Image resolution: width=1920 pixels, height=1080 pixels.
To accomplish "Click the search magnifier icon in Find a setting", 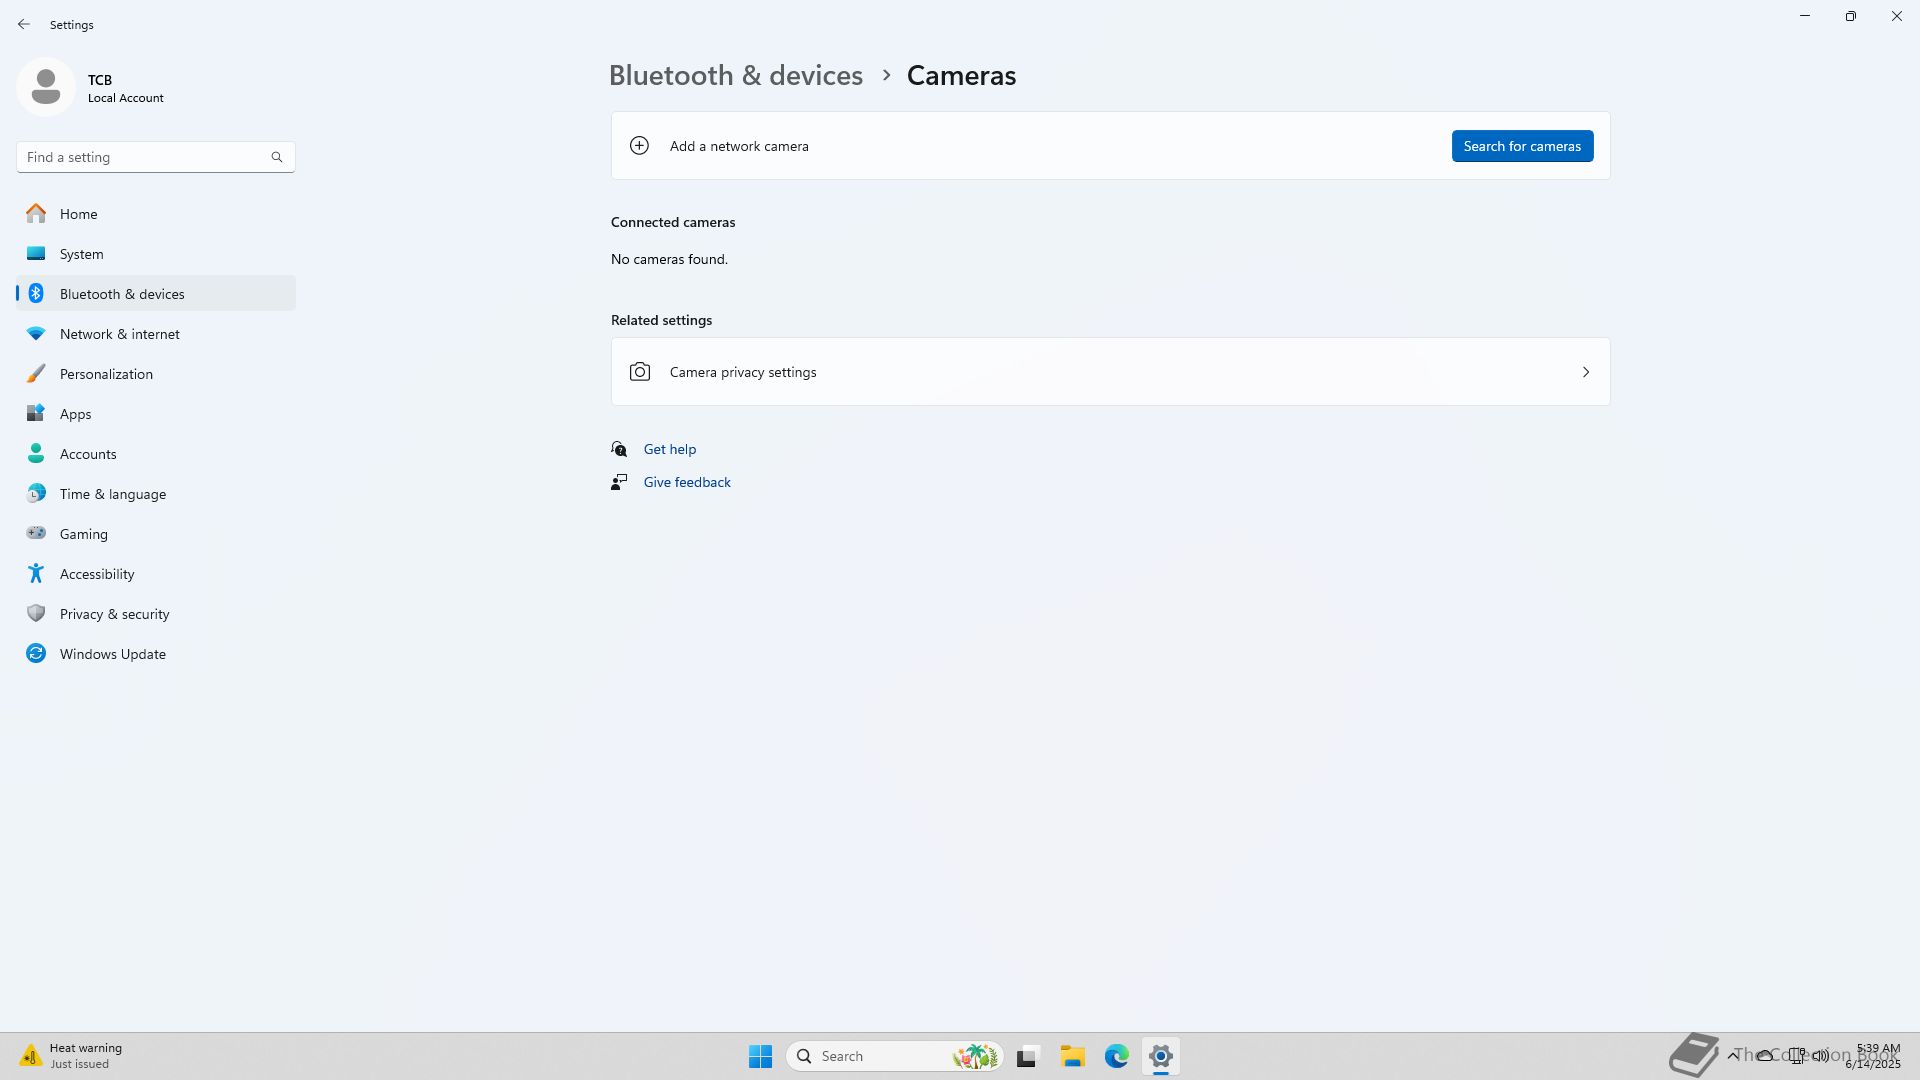I will pyautogui.click(x=277, y=157).
